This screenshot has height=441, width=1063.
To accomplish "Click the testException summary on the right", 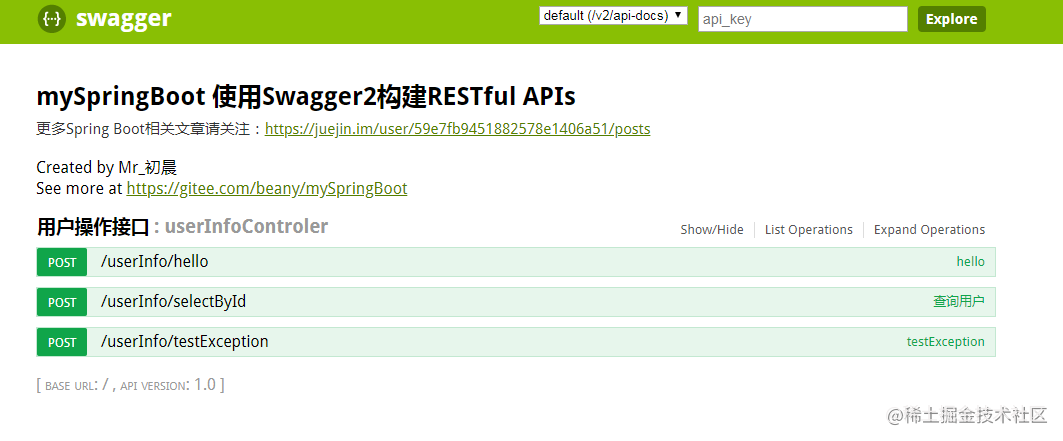I will (x=946, y=341).
